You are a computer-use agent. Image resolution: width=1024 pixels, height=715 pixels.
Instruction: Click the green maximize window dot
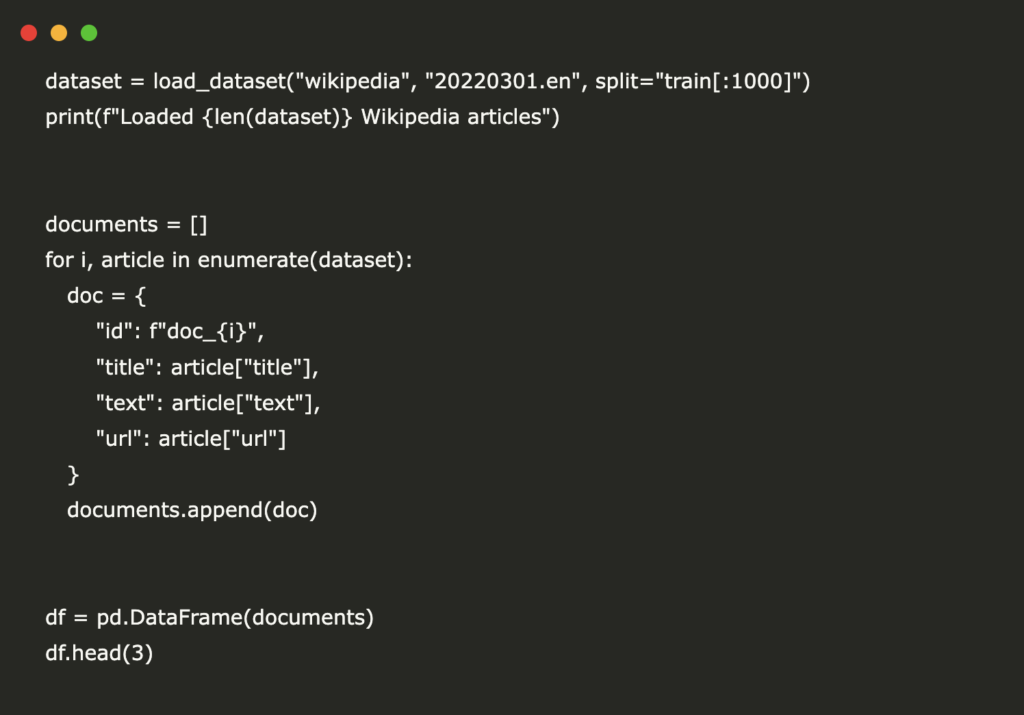[x=89, y=33]
